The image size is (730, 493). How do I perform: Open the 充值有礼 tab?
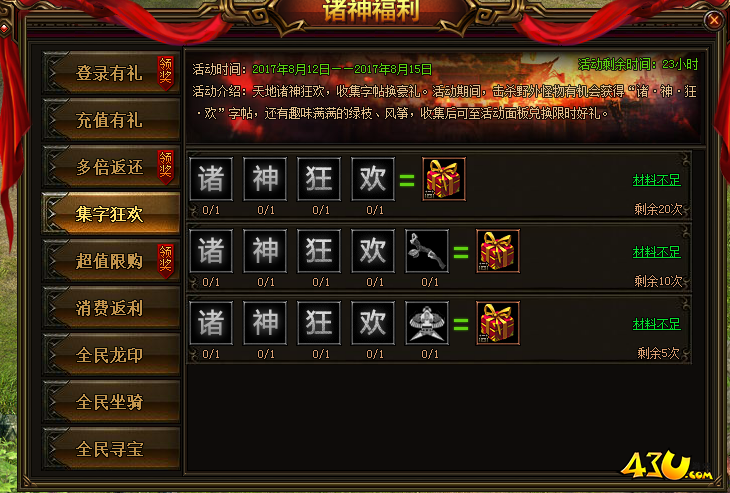click(111, 120)
